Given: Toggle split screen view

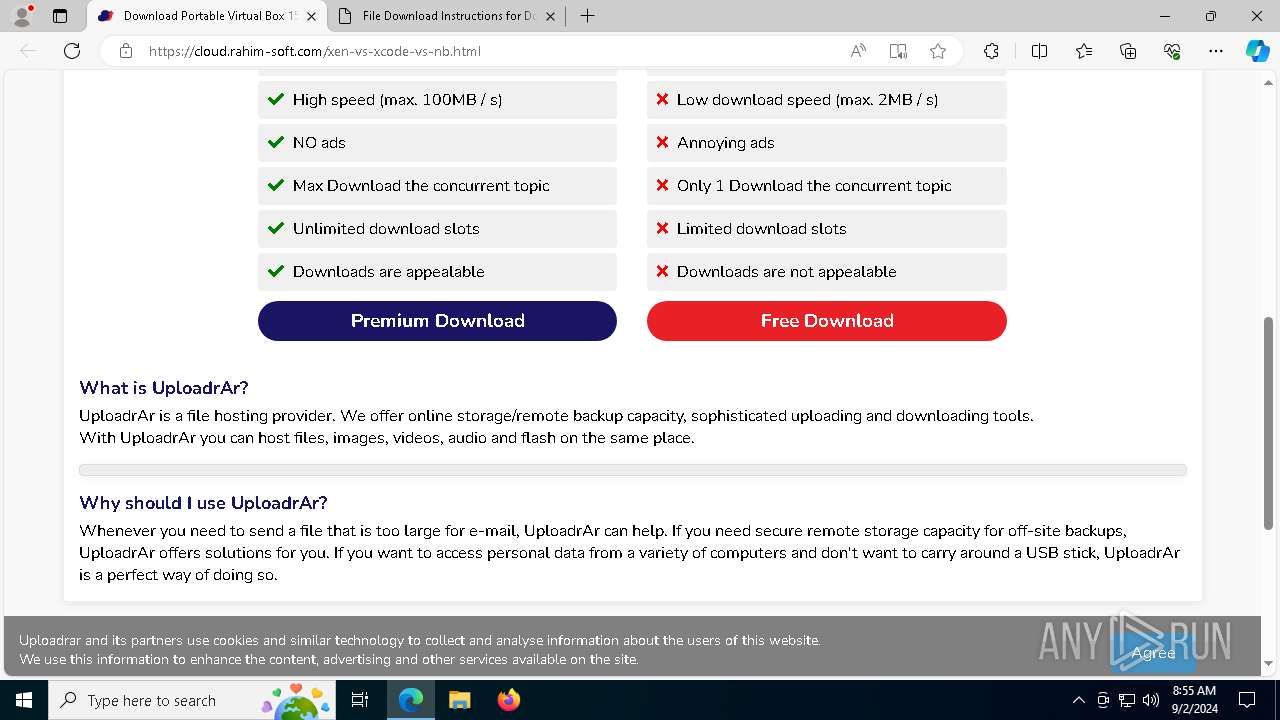Looking at the screenshot, I should point(1039,51).
